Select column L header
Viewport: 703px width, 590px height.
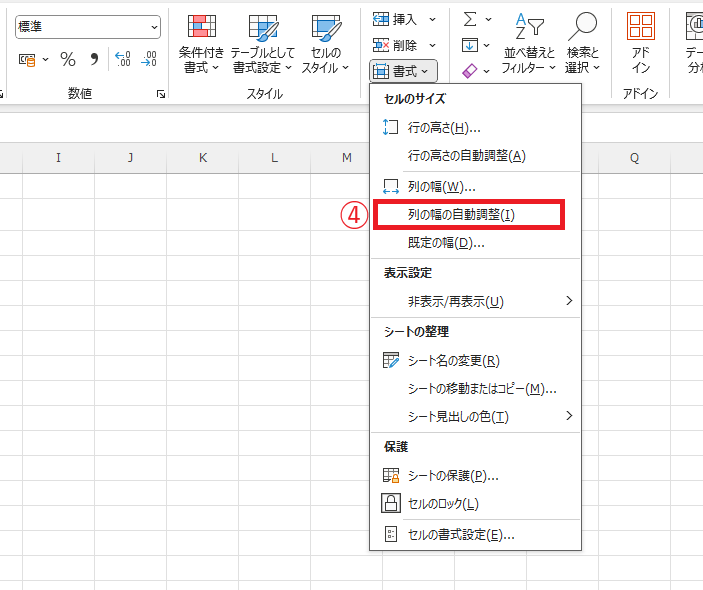pyautogui.click(x=274, y=158)
